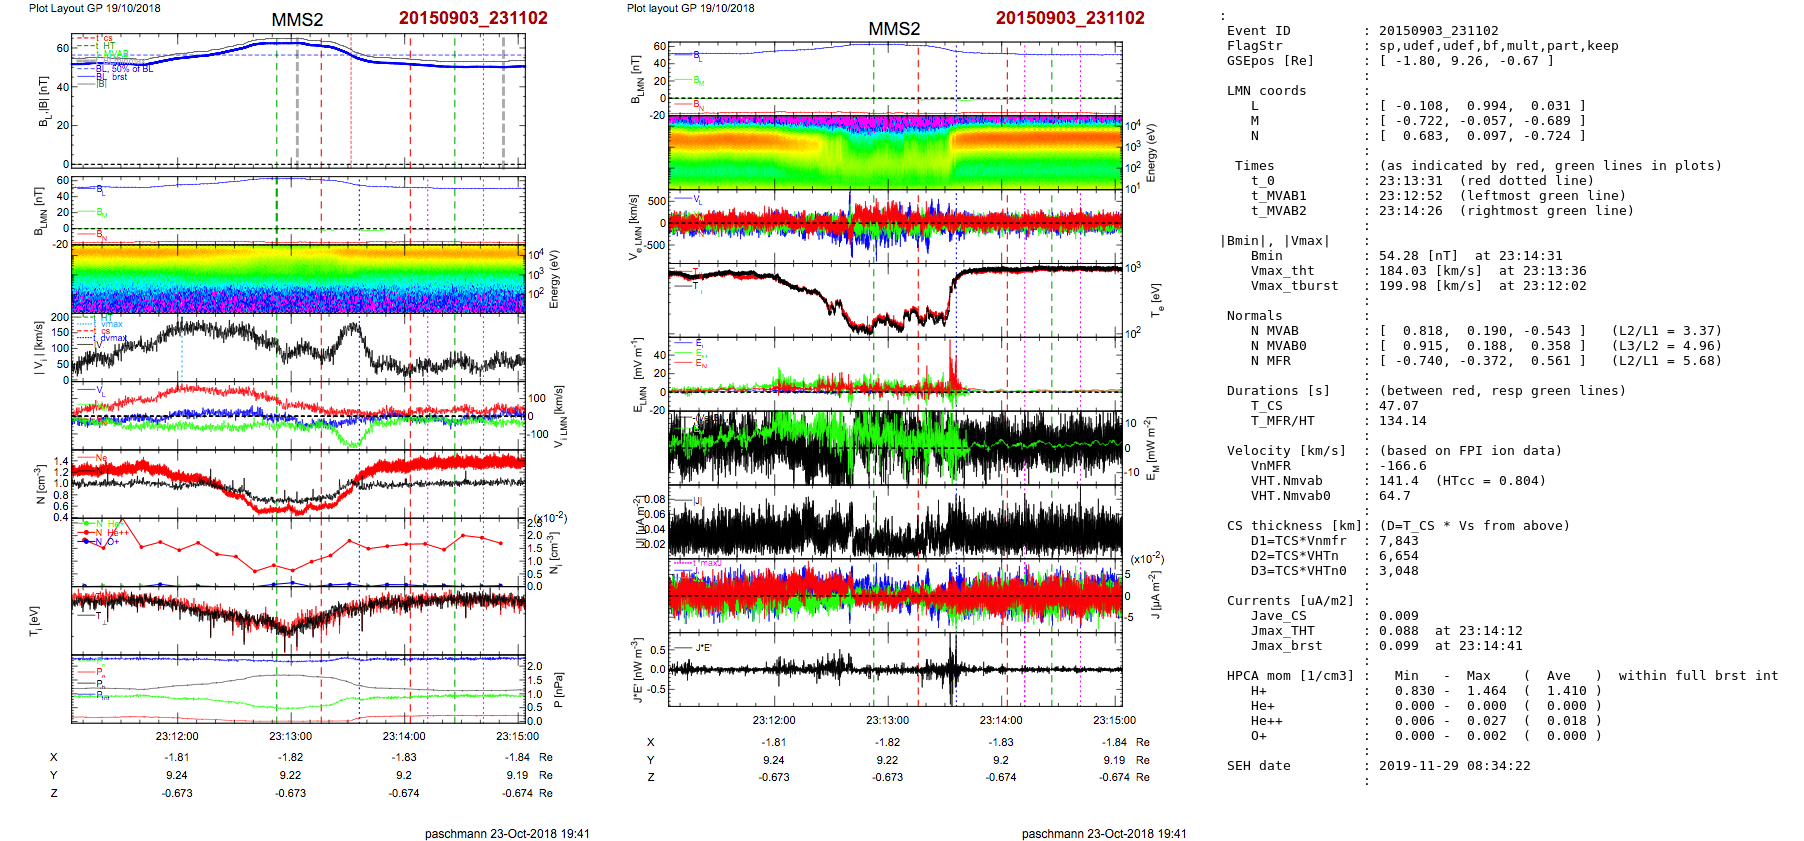
Task: Select the T_CS duration value 47.07
Action: (x=1398, y=406)
